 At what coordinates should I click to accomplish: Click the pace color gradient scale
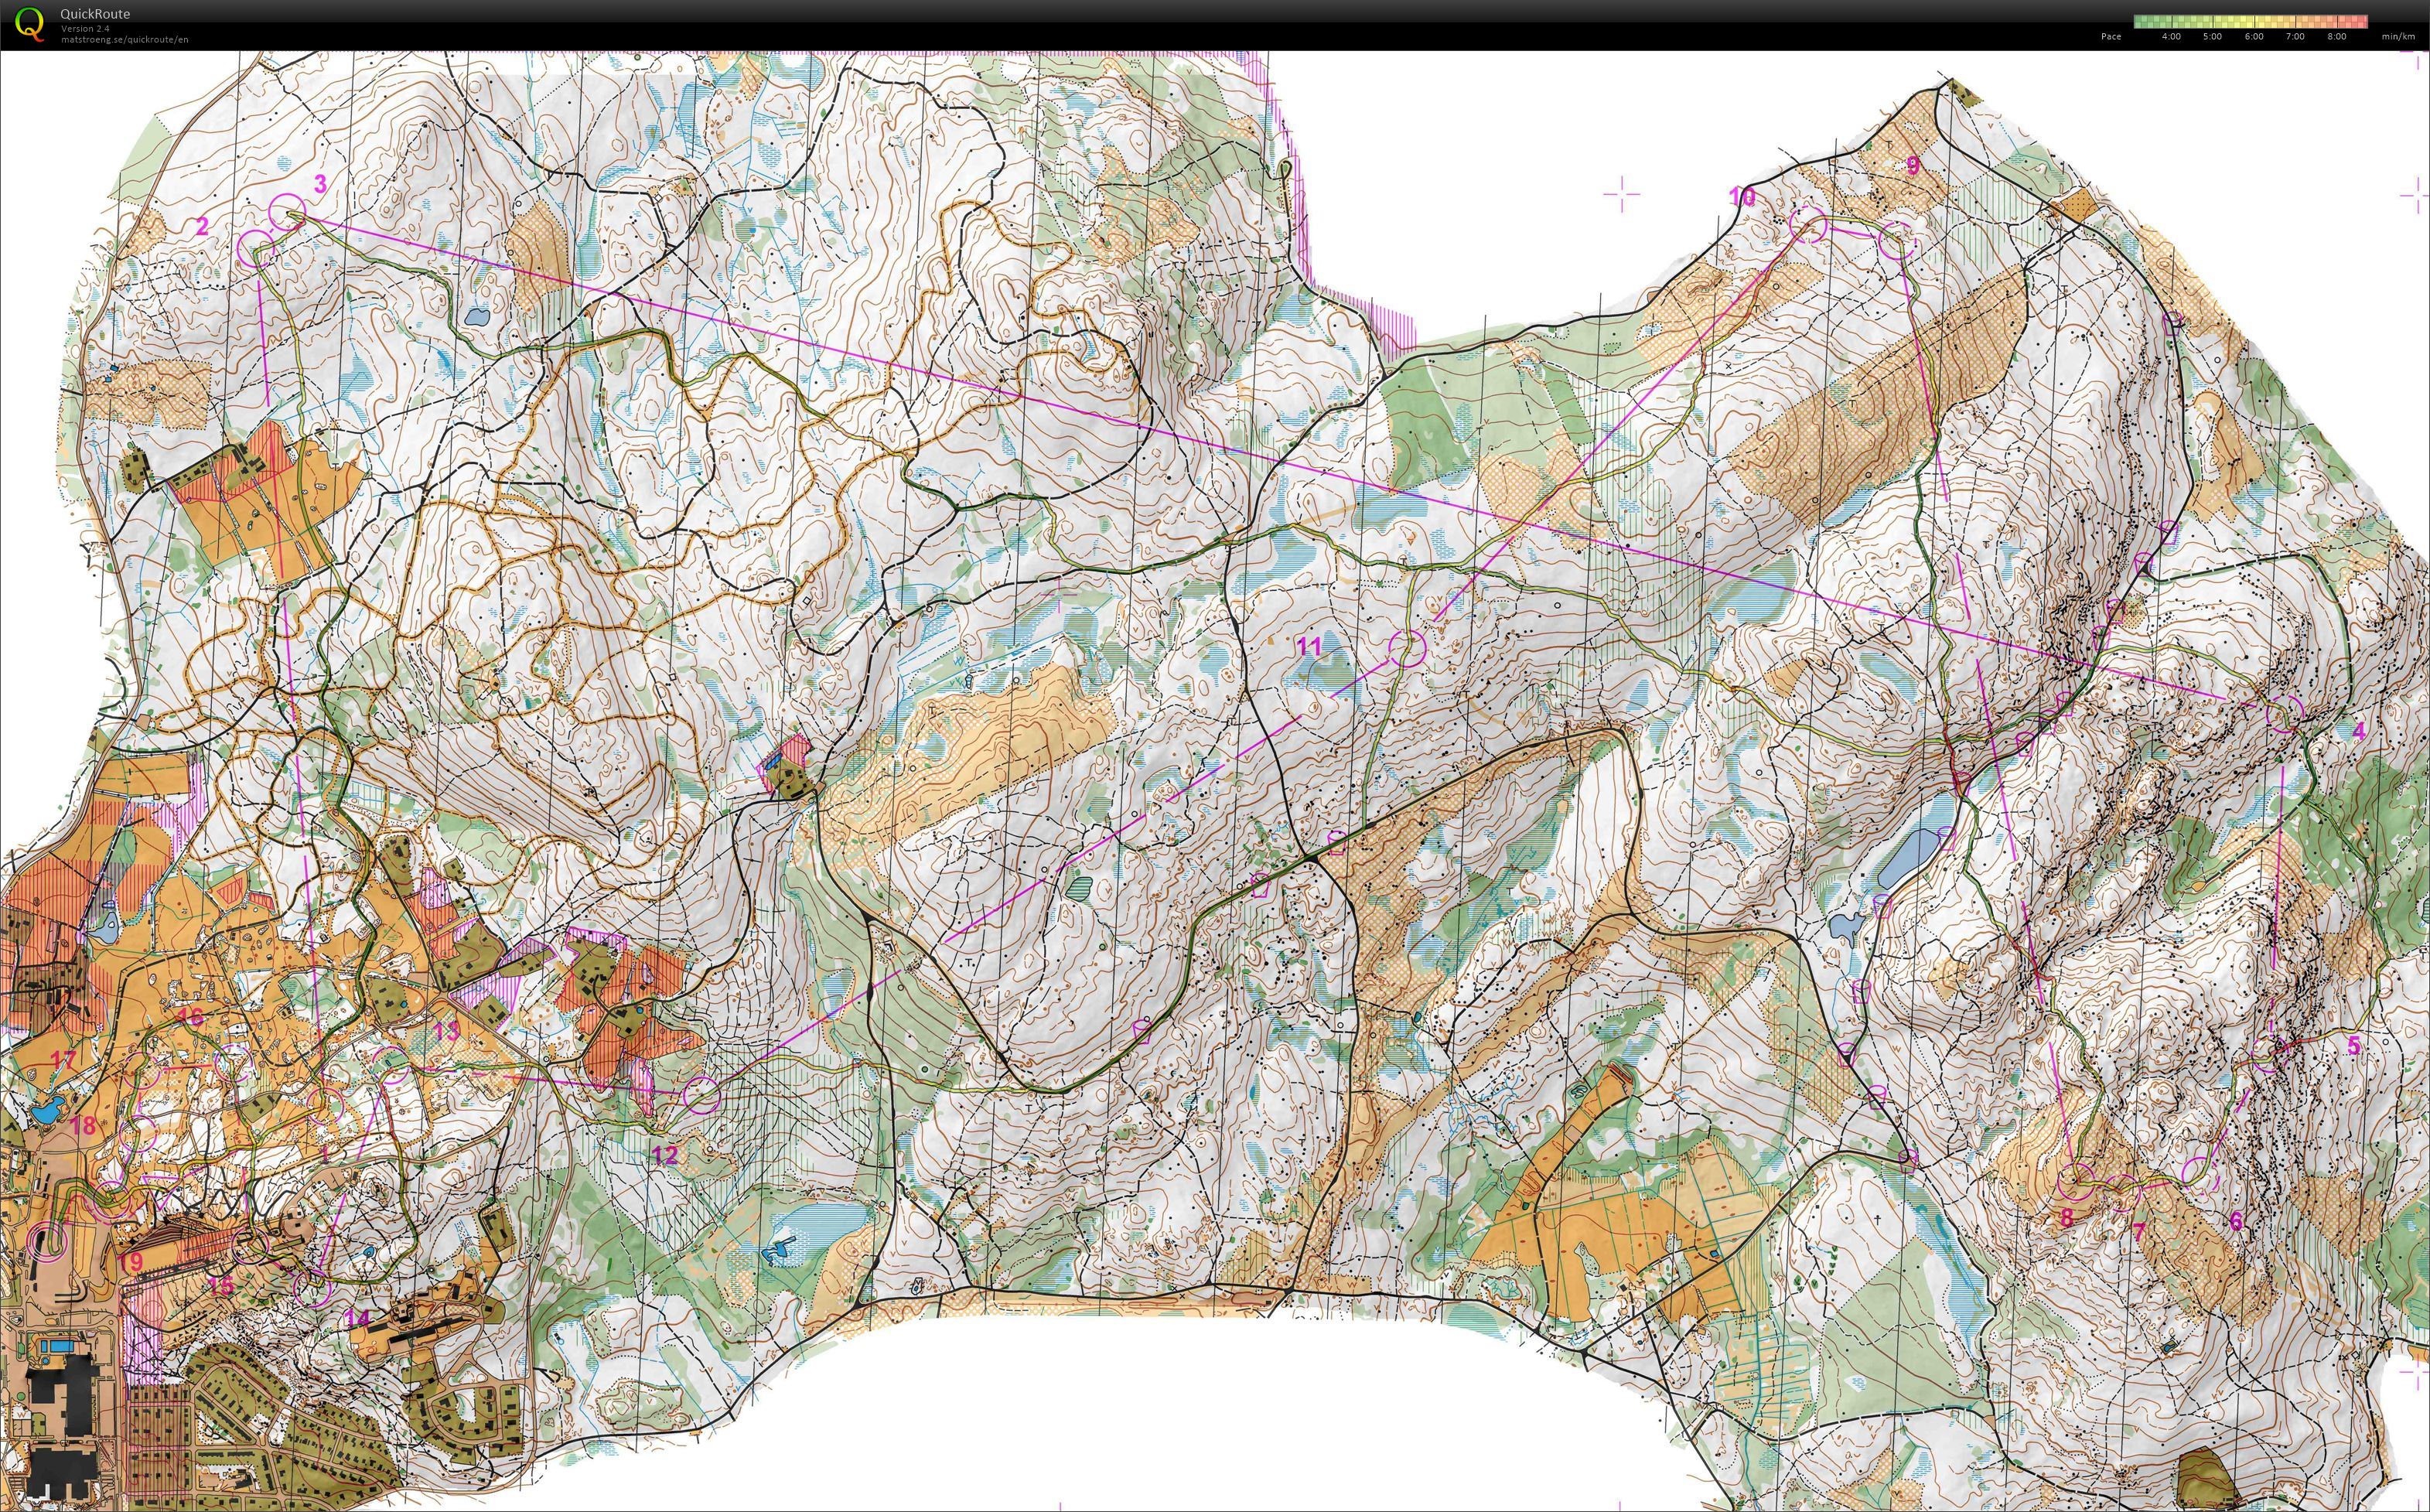[x=2250, y=21]
